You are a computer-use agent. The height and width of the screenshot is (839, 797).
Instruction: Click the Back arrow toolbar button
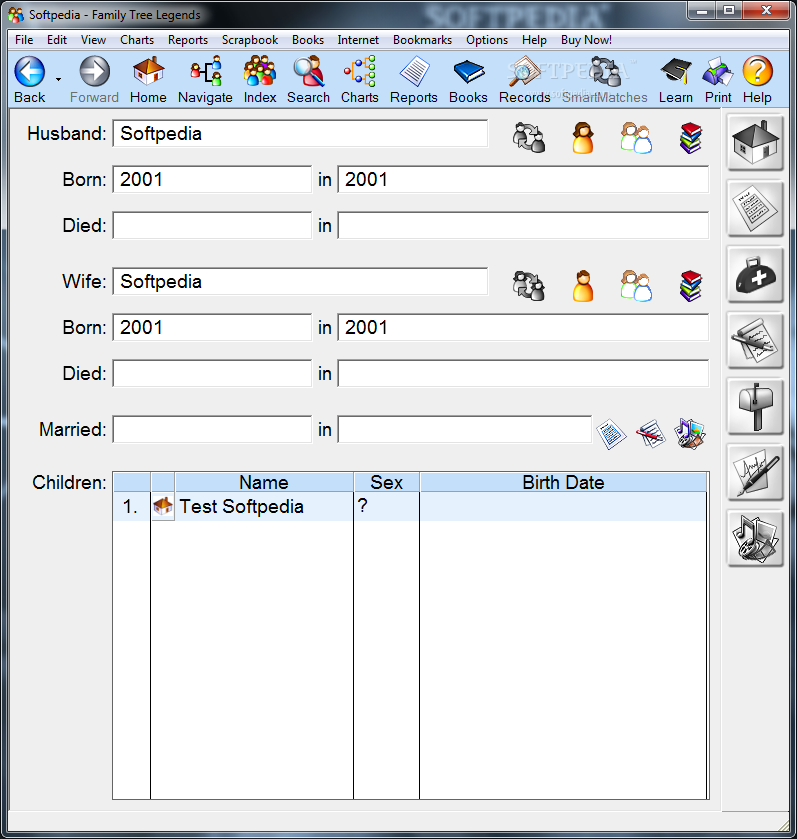click(x=30, y=79)
